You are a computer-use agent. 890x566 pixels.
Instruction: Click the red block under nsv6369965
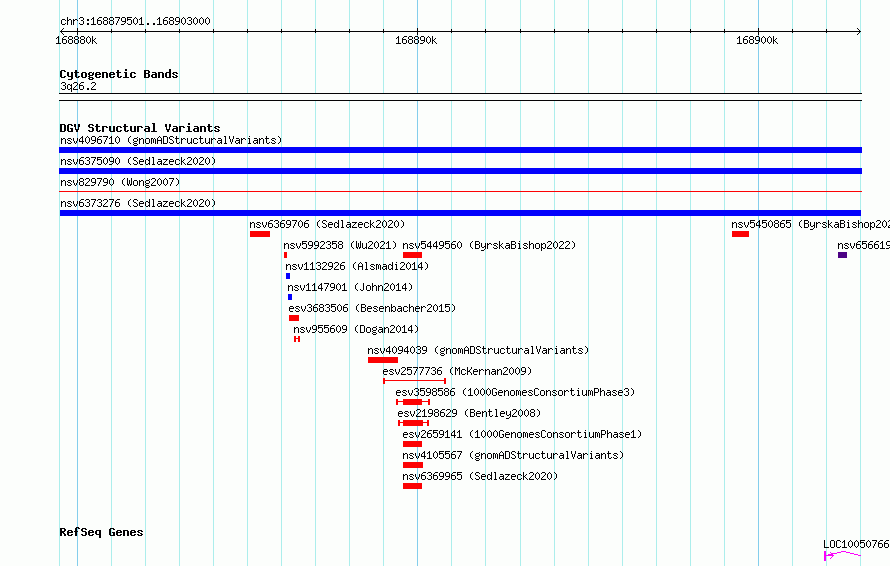413,486
